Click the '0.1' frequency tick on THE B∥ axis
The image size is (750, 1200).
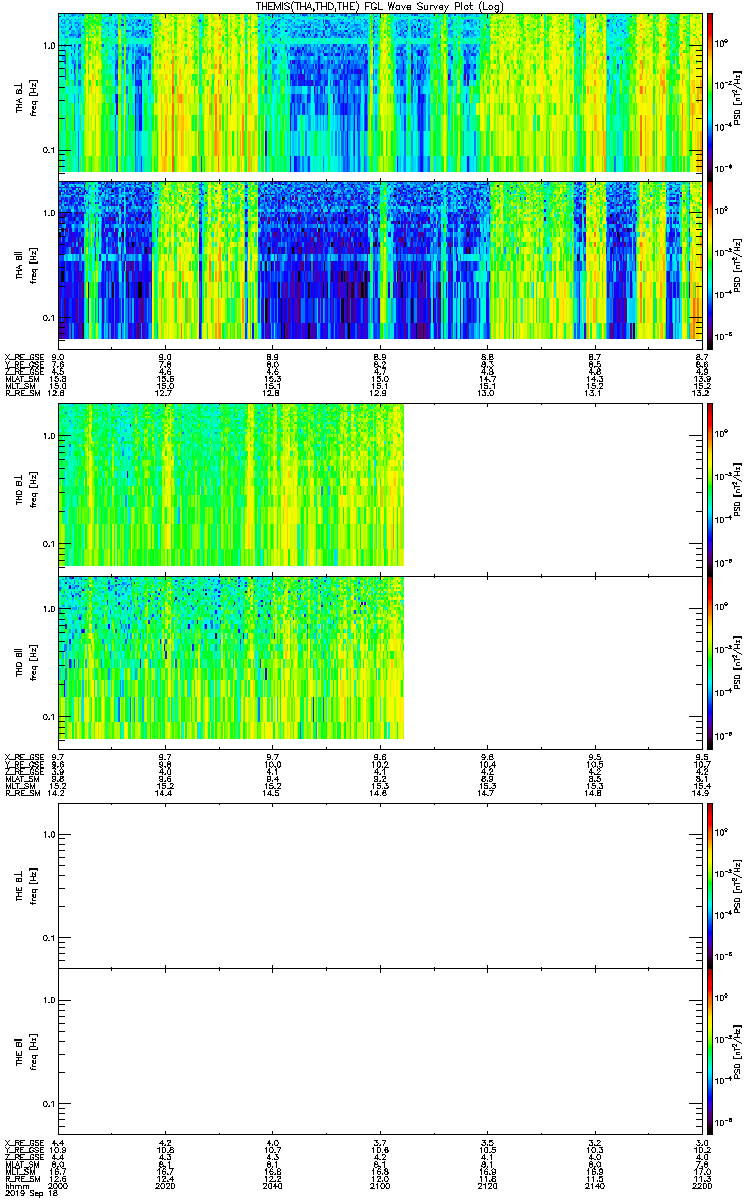pyautogui.click(x=48, y=1104)
